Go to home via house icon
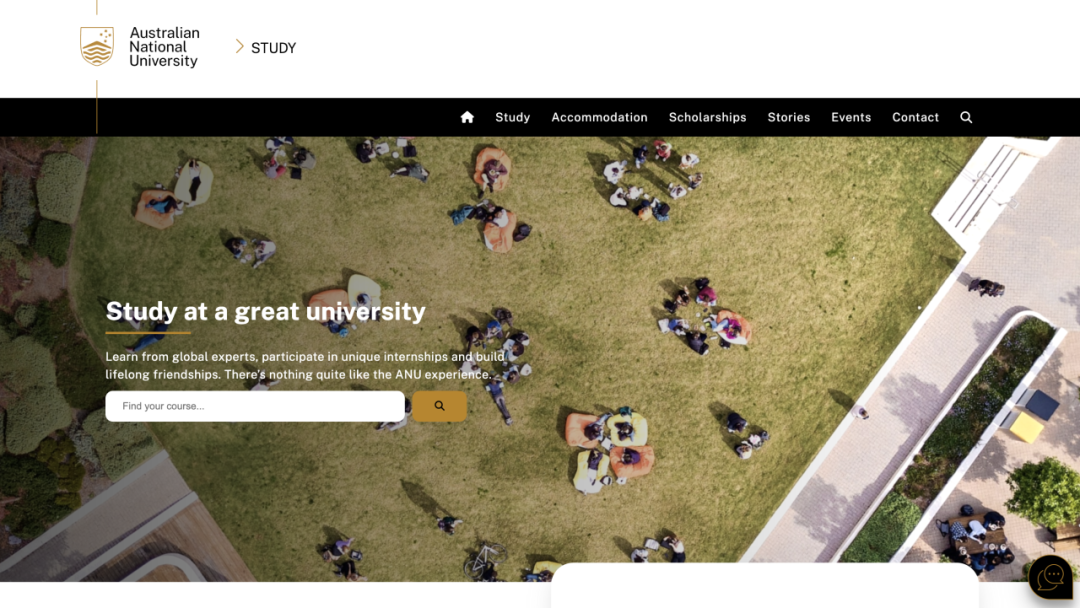1080x608 pixels. (x=467, y=117)
